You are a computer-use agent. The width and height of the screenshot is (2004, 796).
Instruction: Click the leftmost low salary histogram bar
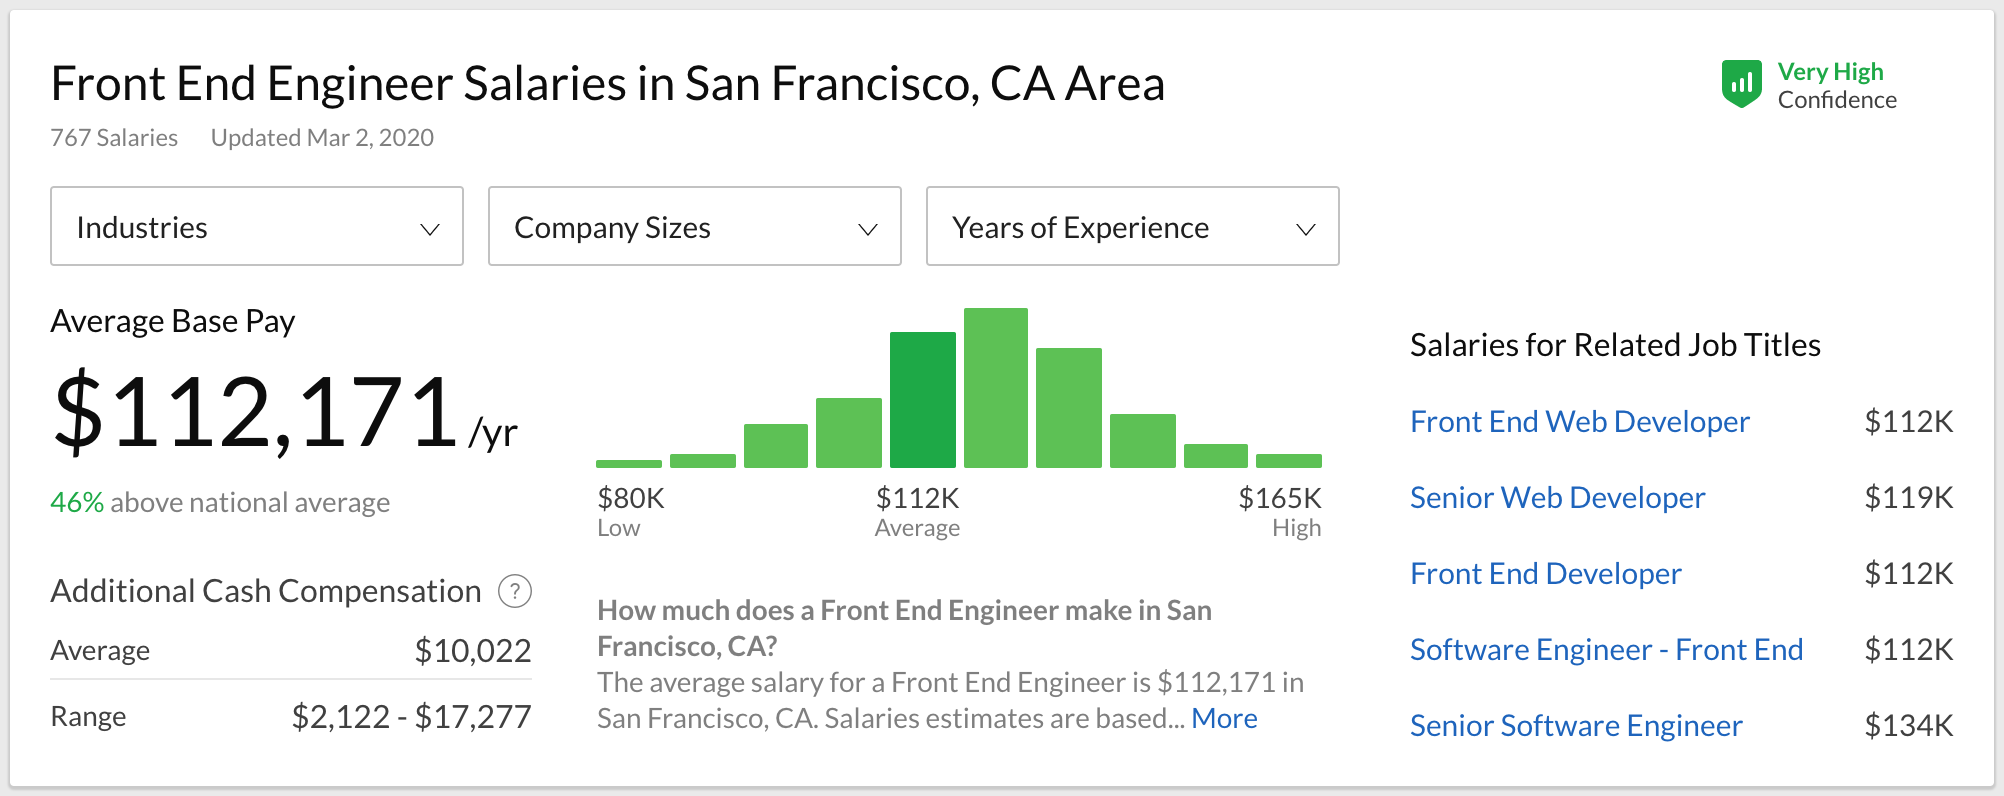click(628, 463)
